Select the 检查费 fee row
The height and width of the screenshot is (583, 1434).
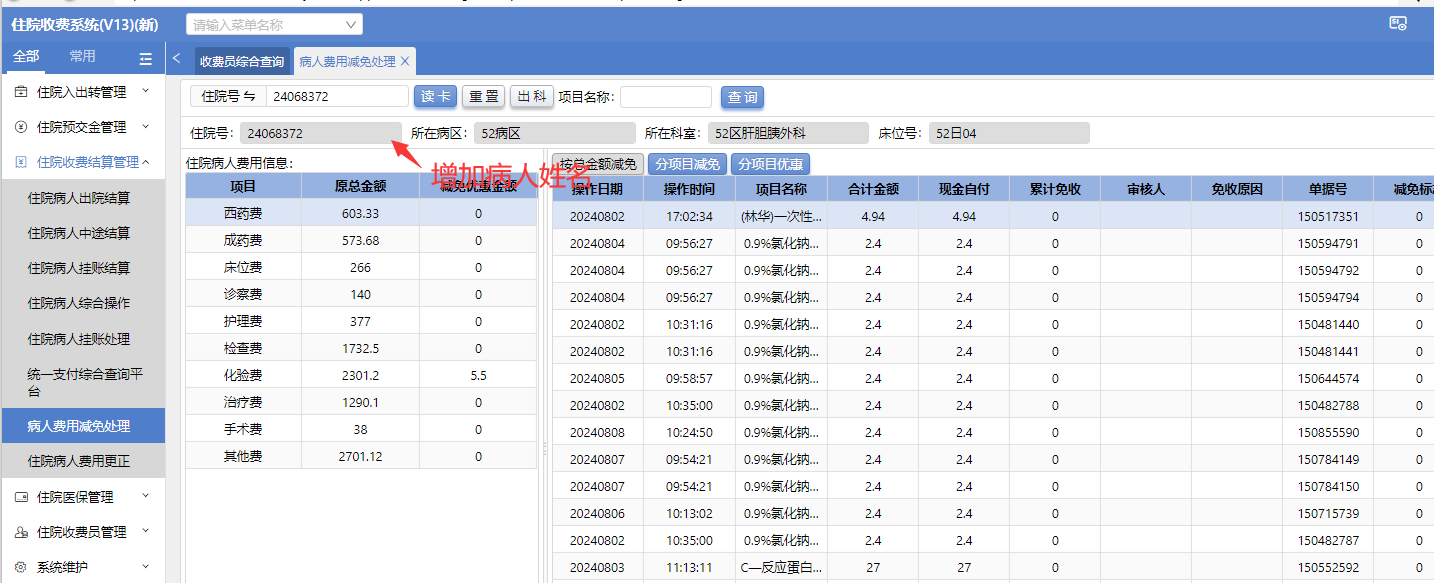tap(361, 348)
